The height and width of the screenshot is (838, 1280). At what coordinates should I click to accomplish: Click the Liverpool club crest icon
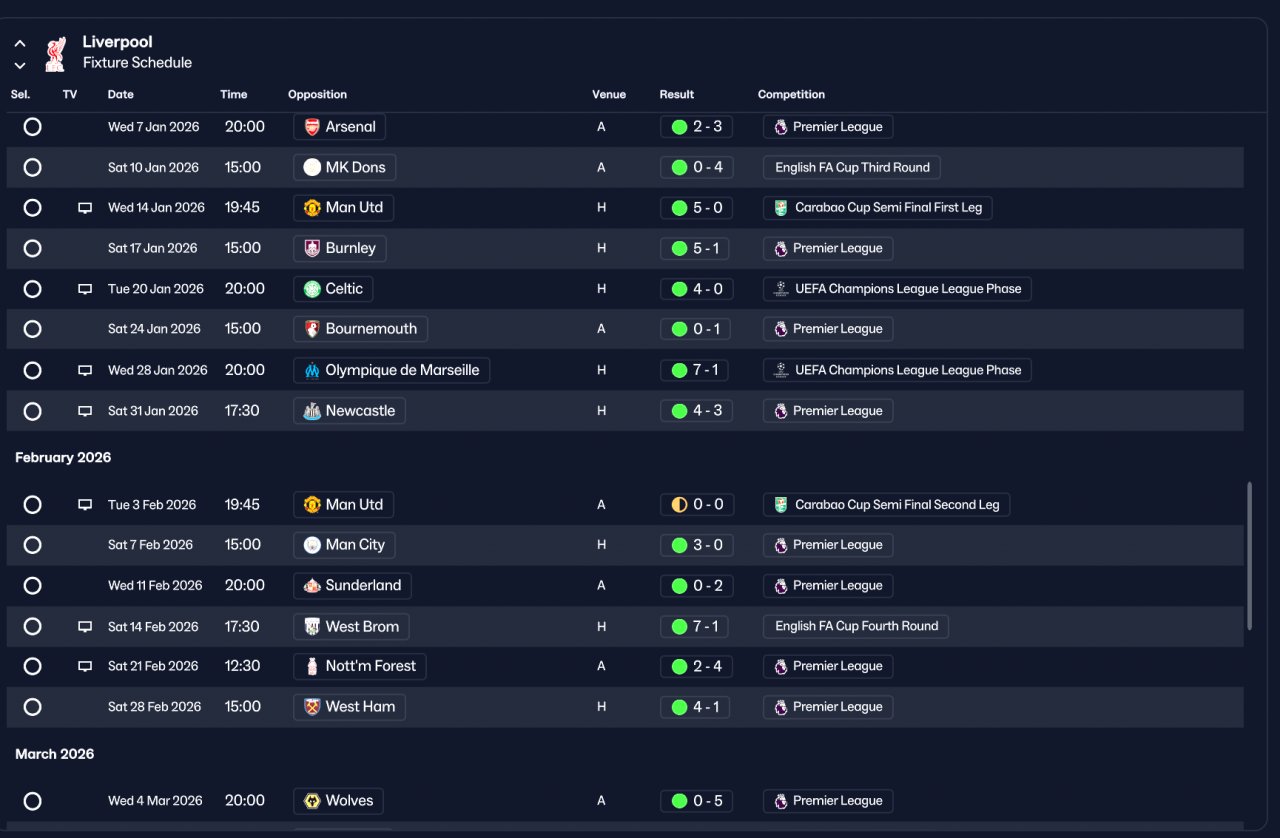(x=56, y=53)
